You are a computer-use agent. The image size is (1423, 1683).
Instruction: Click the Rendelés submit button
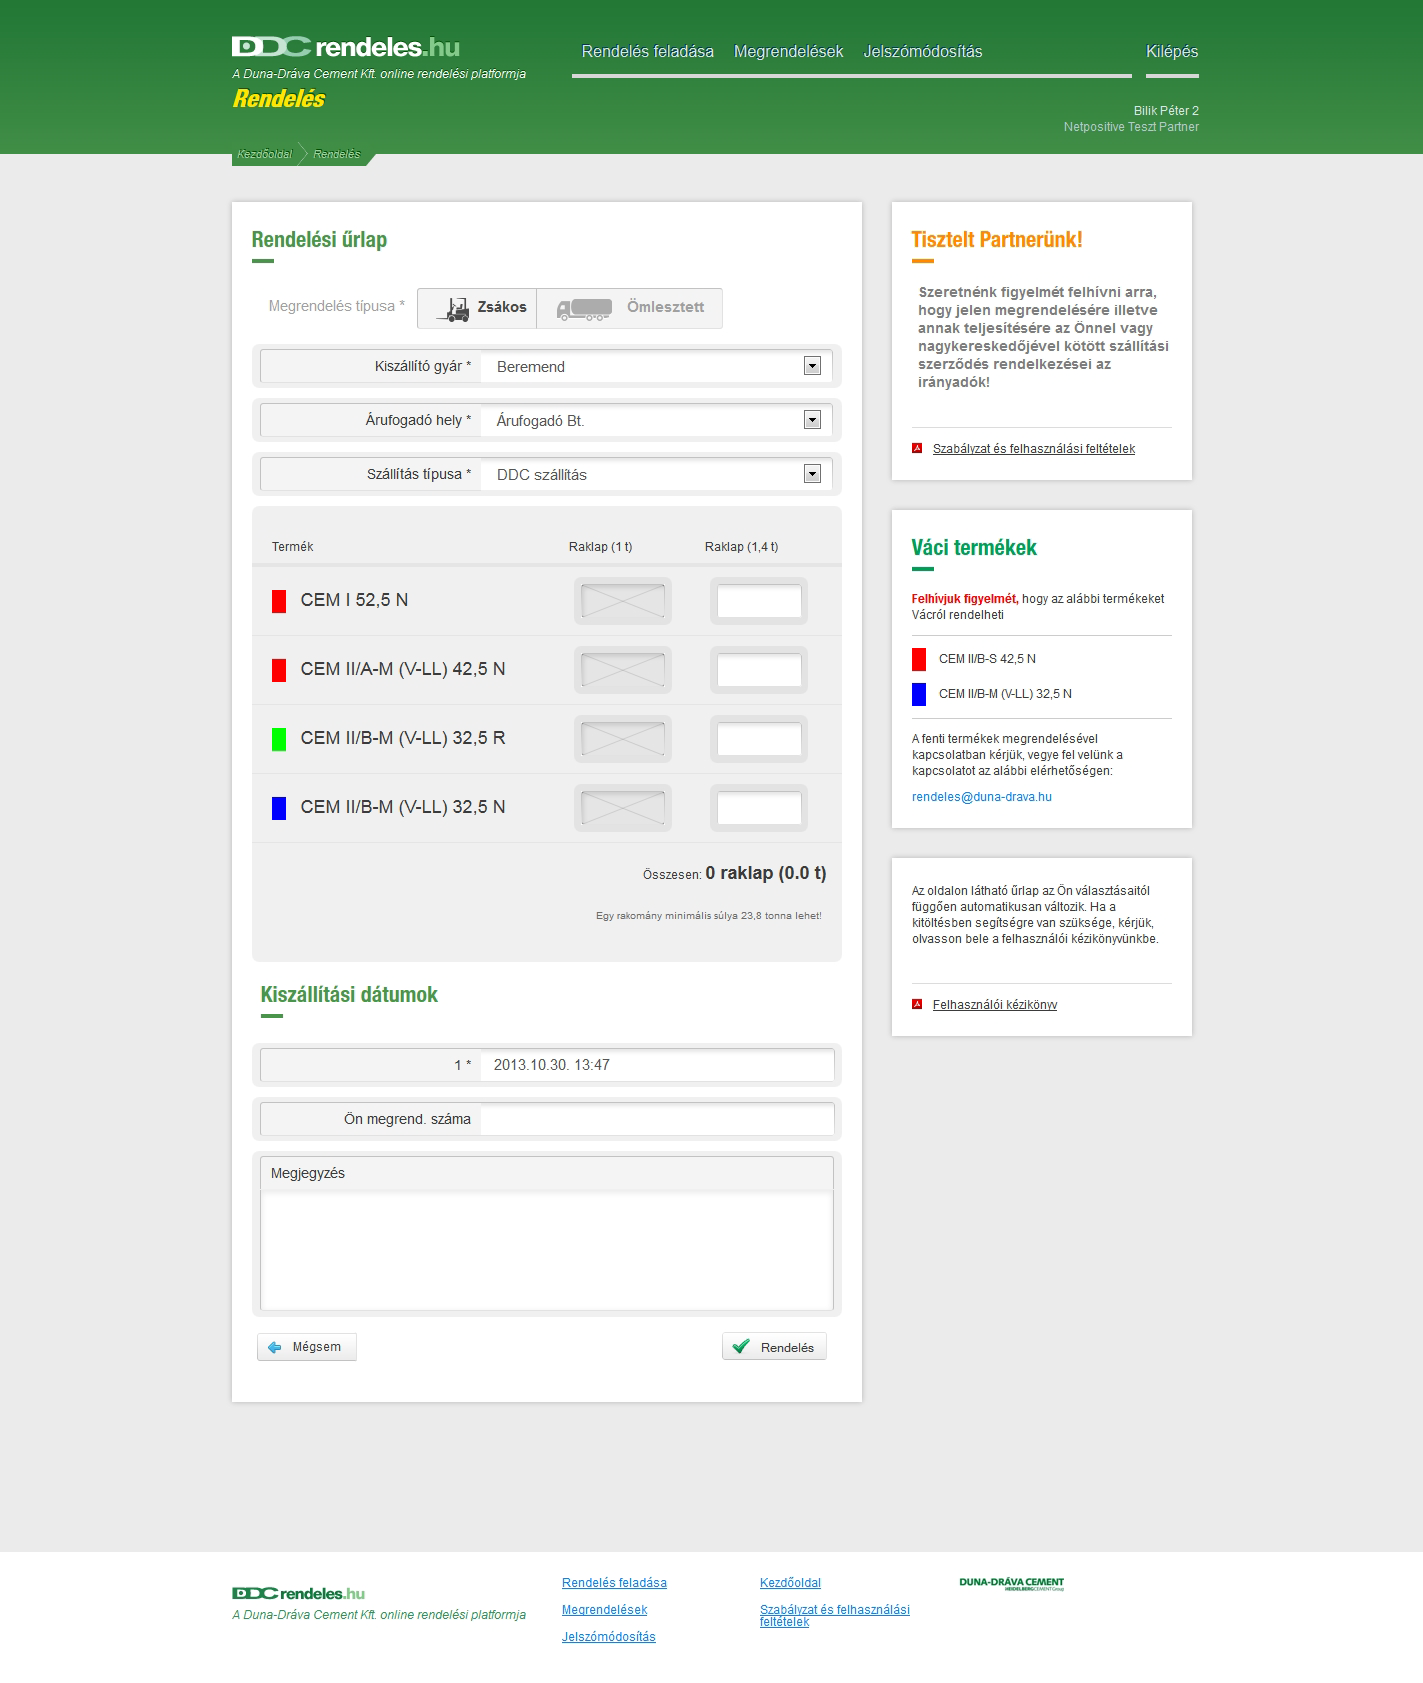[774, 1347]
